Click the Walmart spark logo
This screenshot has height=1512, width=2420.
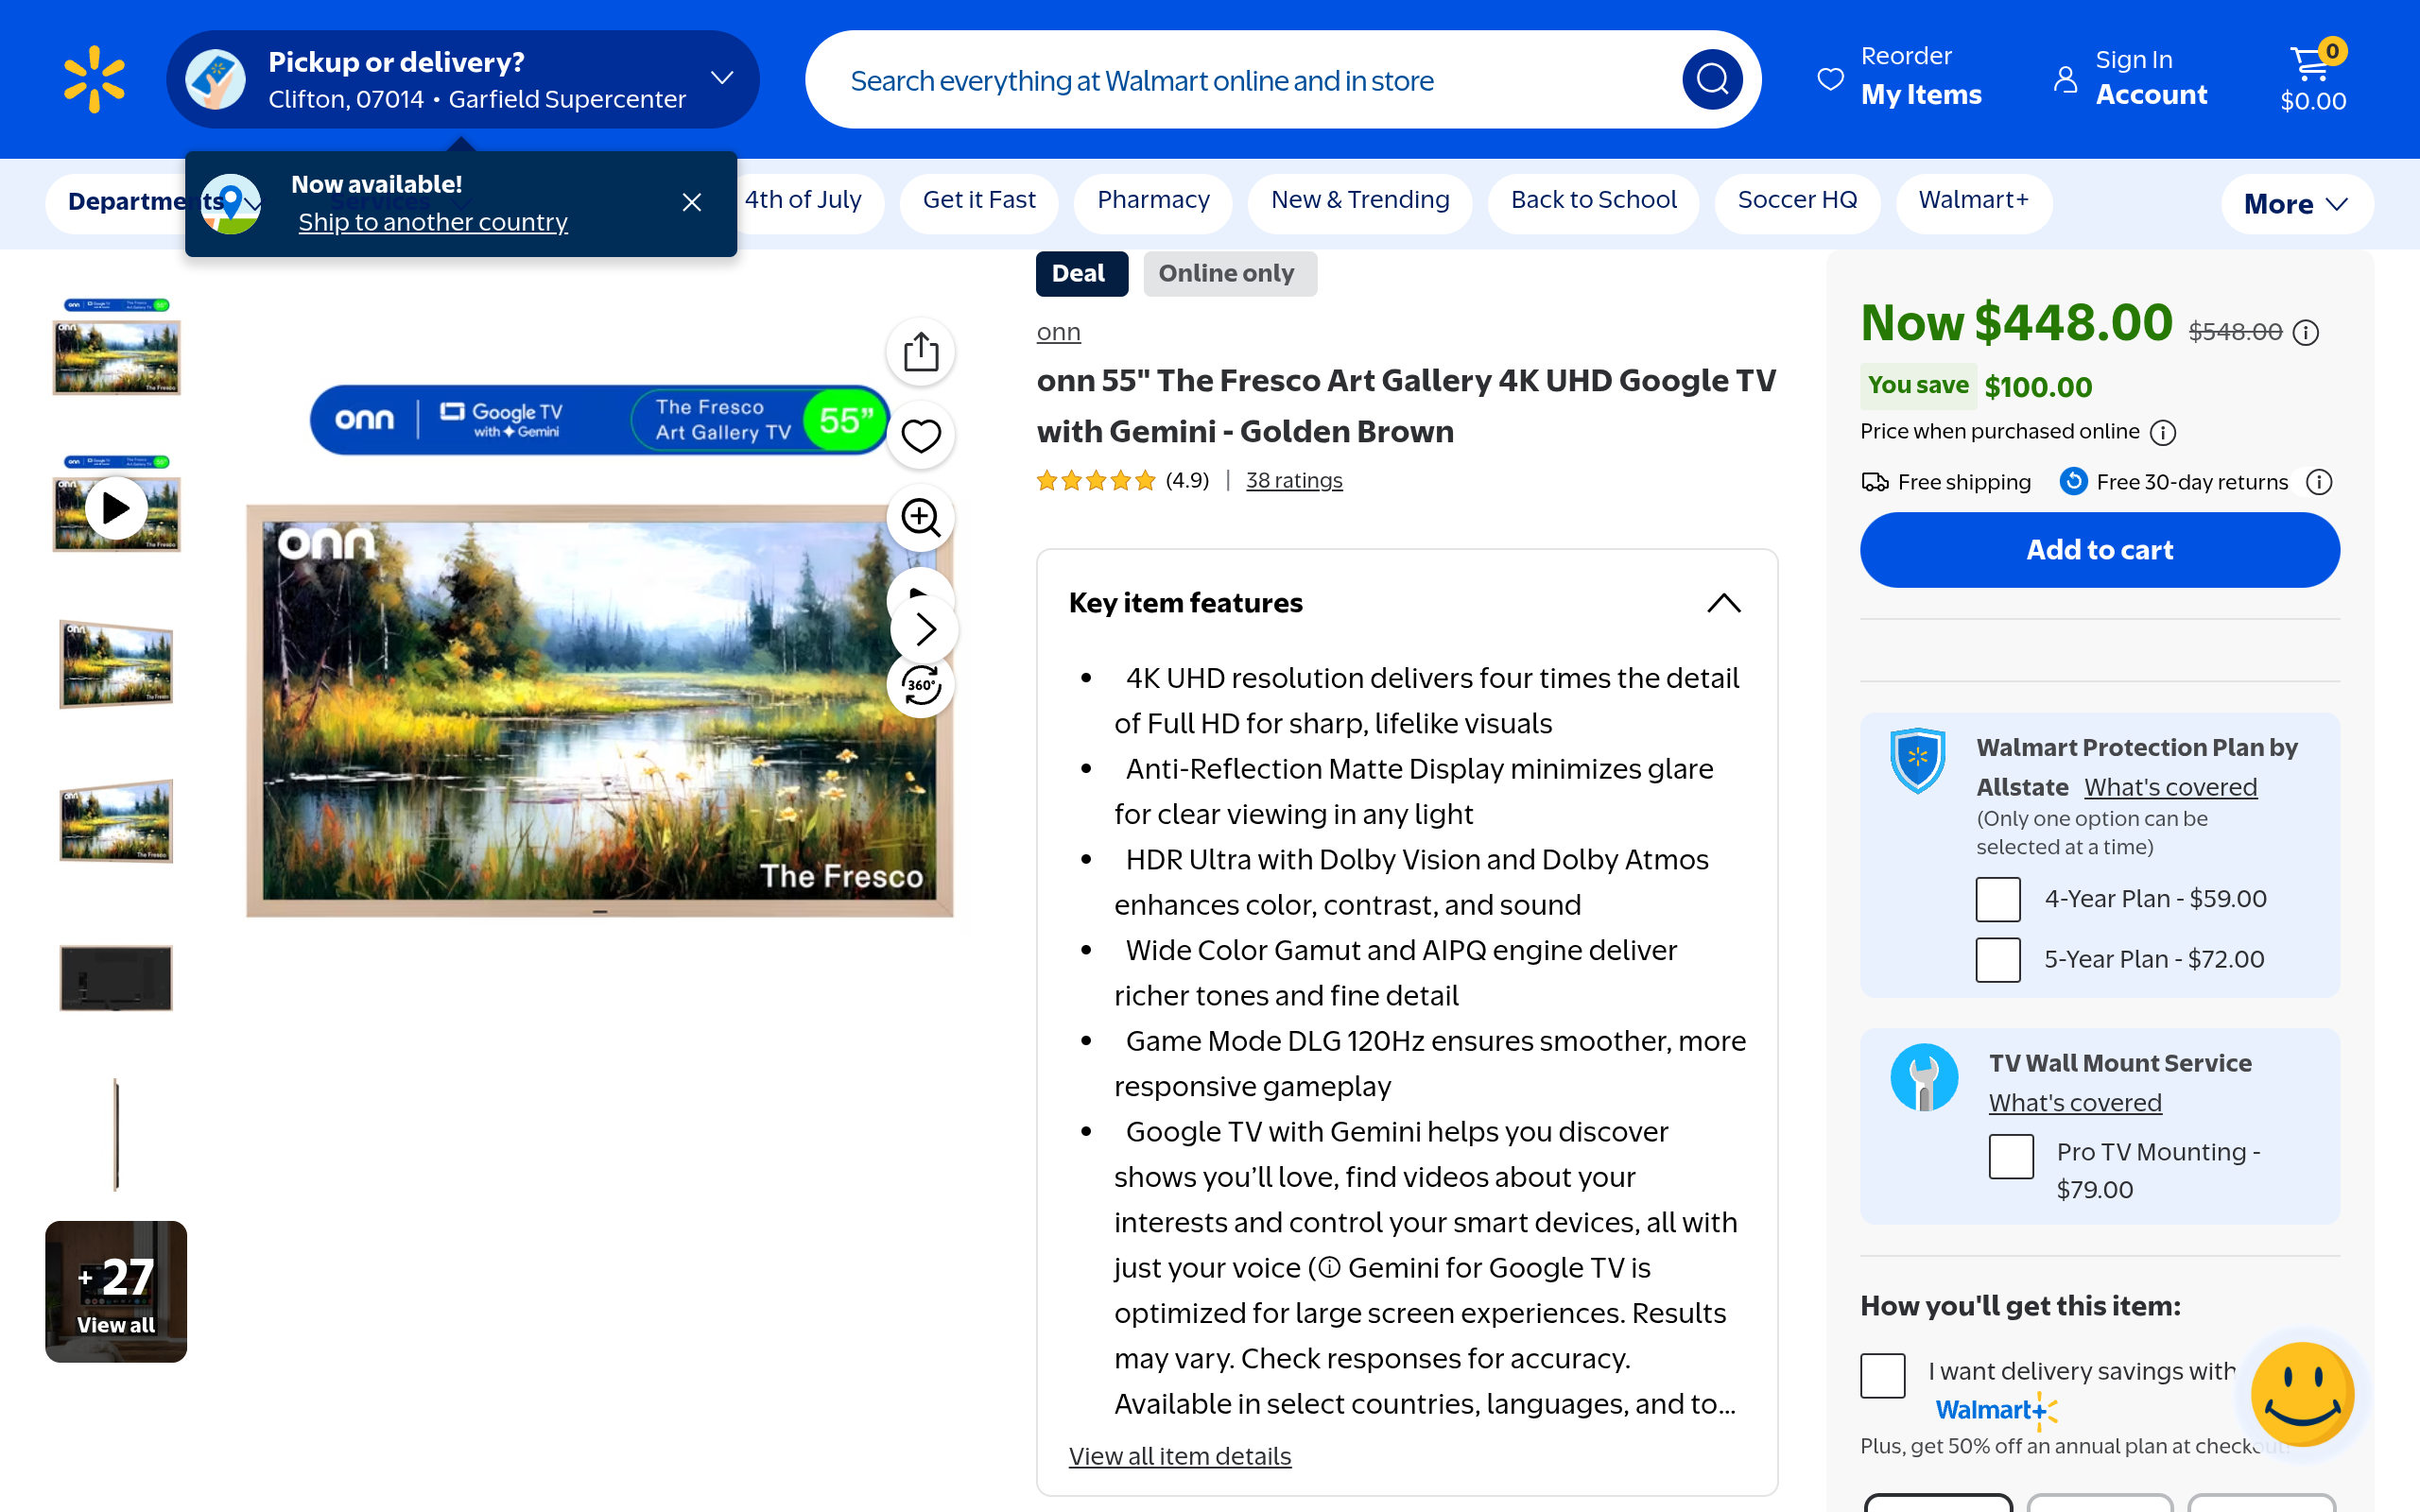point(94,79)
